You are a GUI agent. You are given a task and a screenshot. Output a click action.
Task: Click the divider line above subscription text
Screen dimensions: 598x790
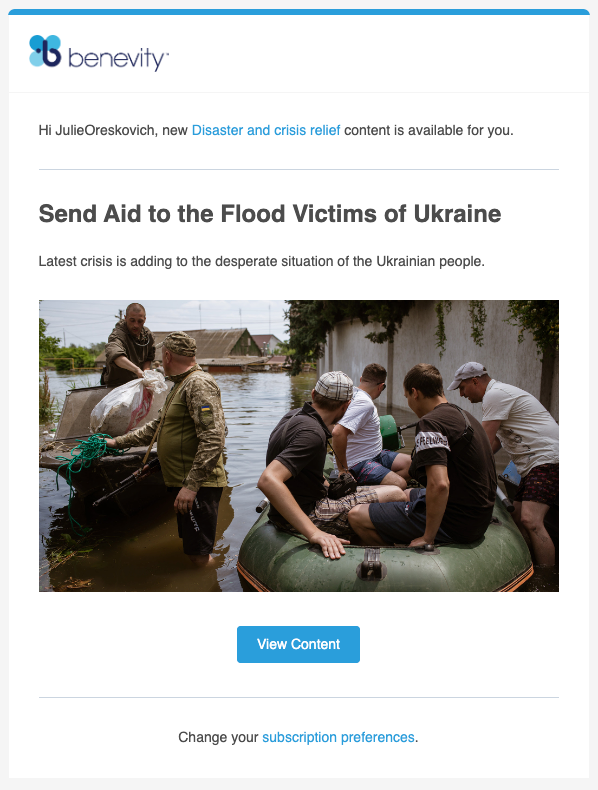(299, 698)
